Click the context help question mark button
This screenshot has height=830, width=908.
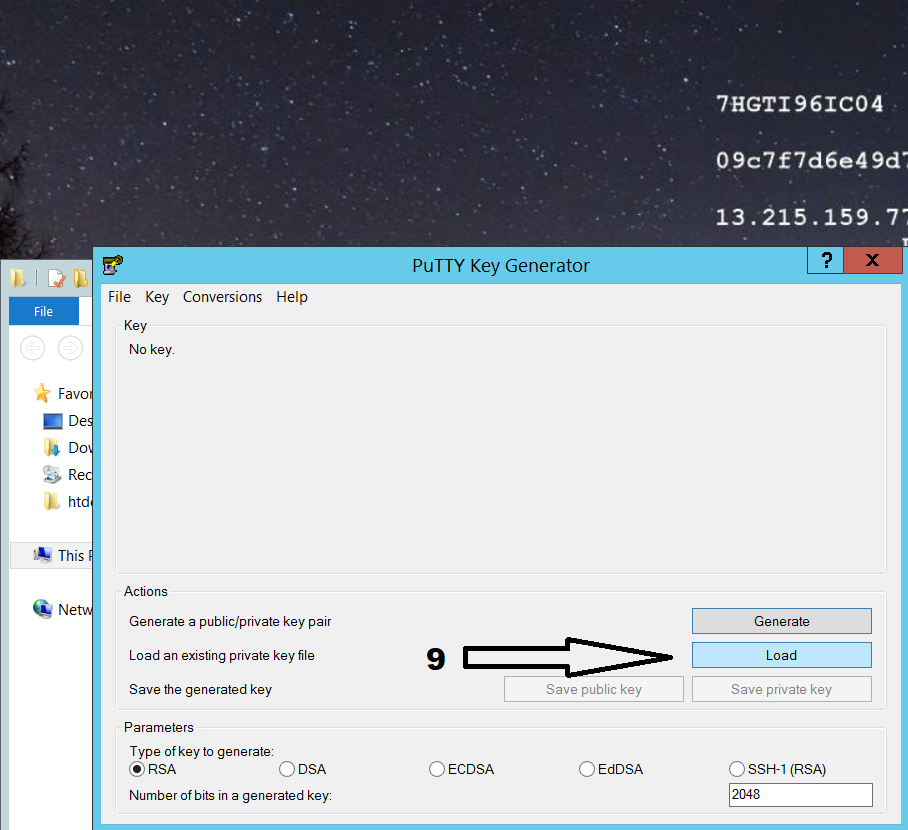click(x=826, y=261)
